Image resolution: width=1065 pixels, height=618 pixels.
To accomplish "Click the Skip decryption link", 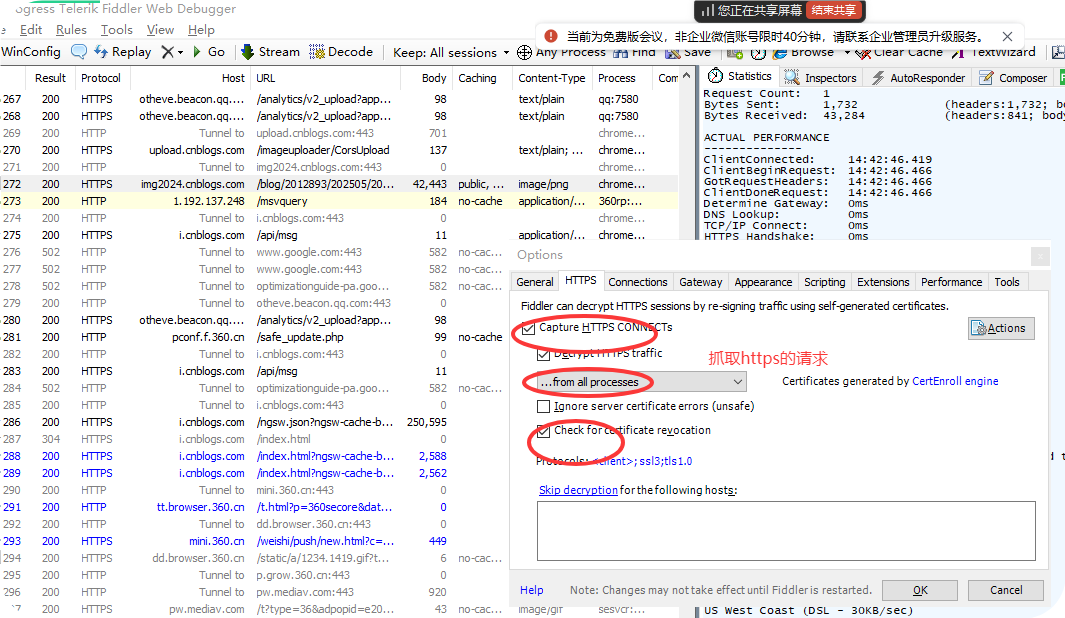I will (578, 490).
